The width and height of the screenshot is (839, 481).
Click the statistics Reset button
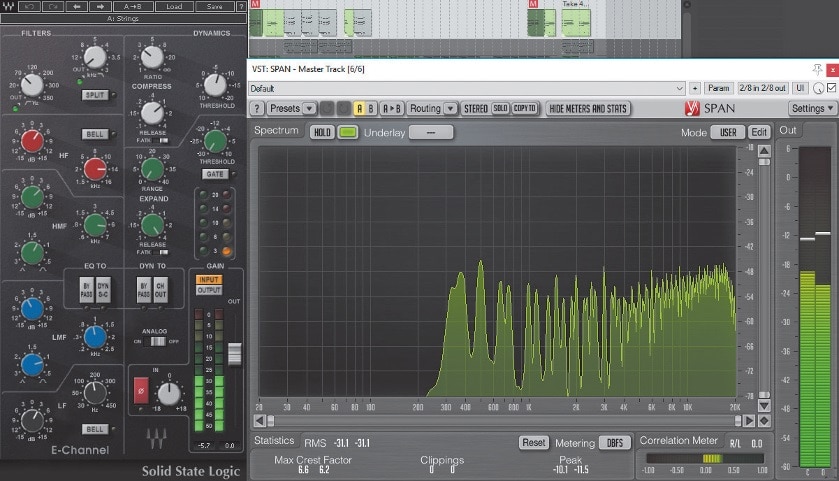(533, 443)
